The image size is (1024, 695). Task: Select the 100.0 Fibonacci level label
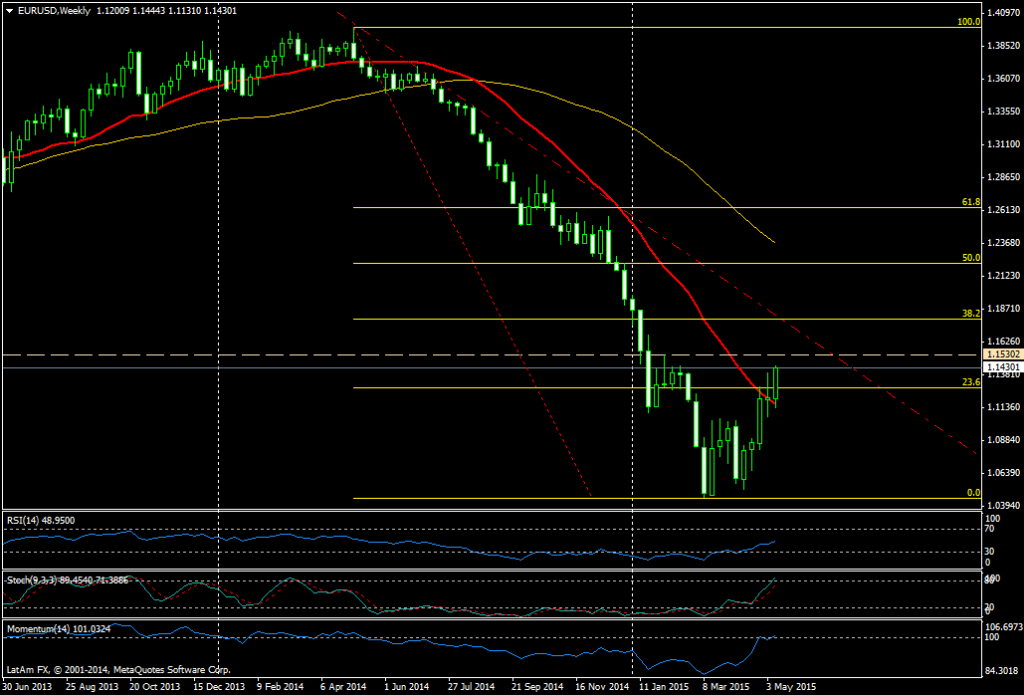pos(969,22)
